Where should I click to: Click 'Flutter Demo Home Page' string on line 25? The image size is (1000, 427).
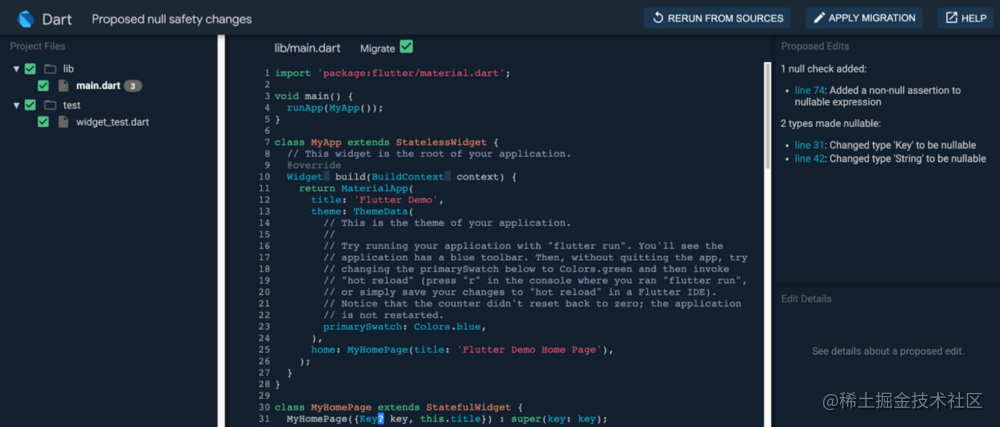pos(532,349)
